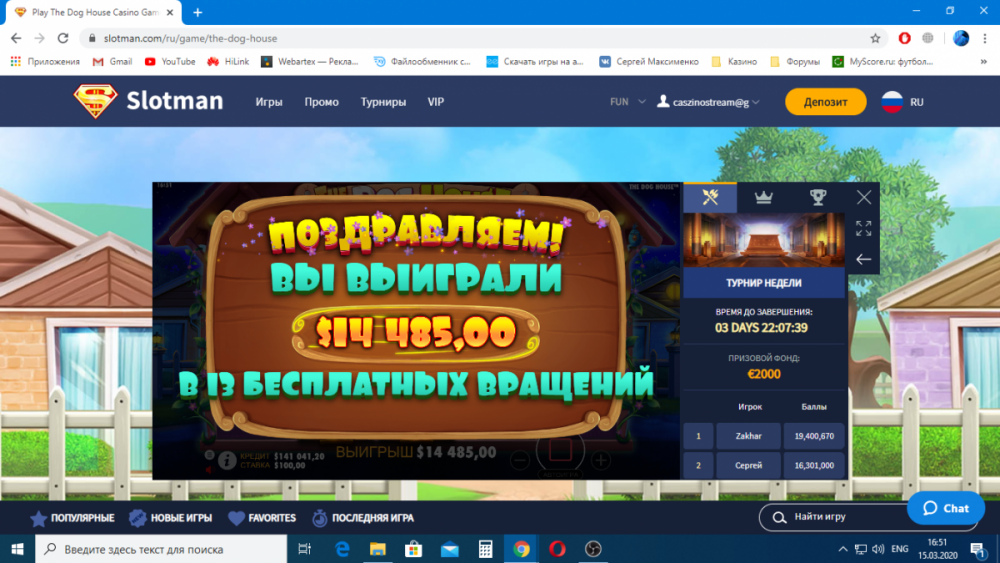Open File Explorer from taskbar
Image resolution: width=1000 pixels, height=563 pixels.
pyautogui.click(x=378, y=549)
